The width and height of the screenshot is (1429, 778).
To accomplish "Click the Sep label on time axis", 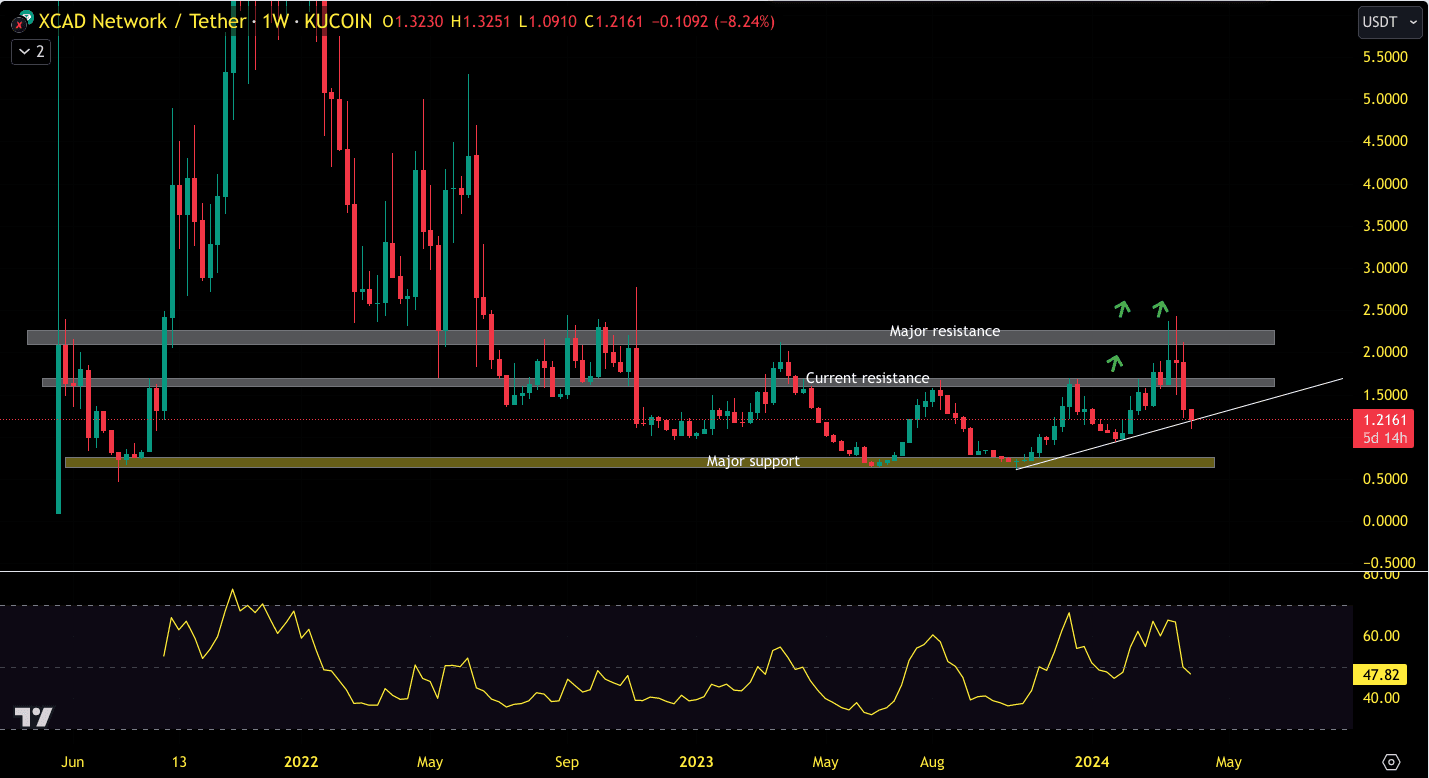I will (x=567, y=762).
